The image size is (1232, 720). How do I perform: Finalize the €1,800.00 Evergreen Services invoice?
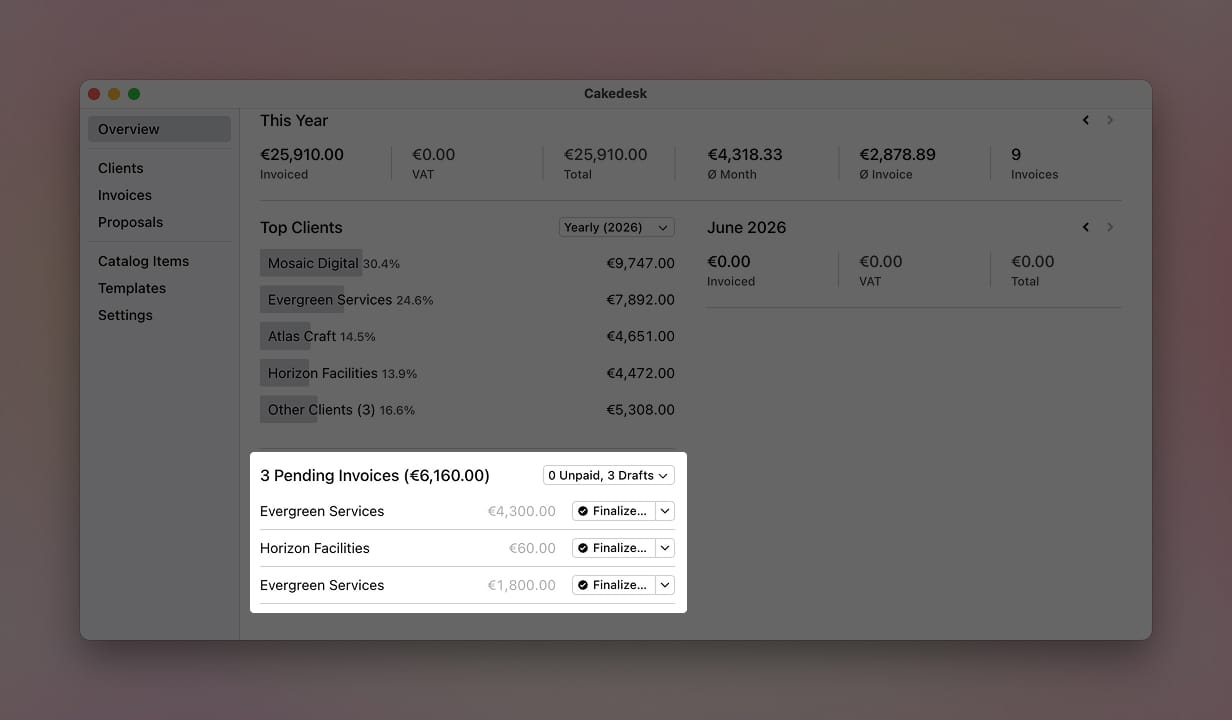click(x=613, y=585)
